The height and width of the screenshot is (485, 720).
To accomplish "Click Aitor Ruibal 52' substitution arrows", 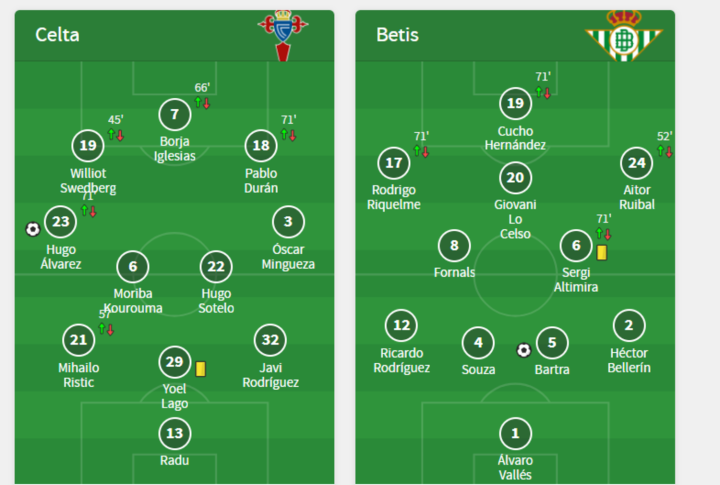I will coord(665,151).
